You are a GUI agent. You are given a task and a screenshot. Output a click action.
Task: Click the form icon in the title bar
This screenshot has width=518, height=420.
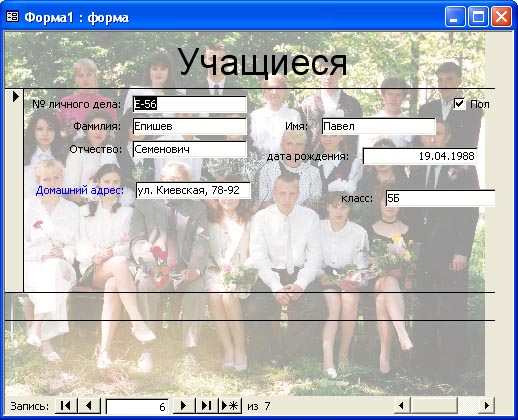click(13, 17)
